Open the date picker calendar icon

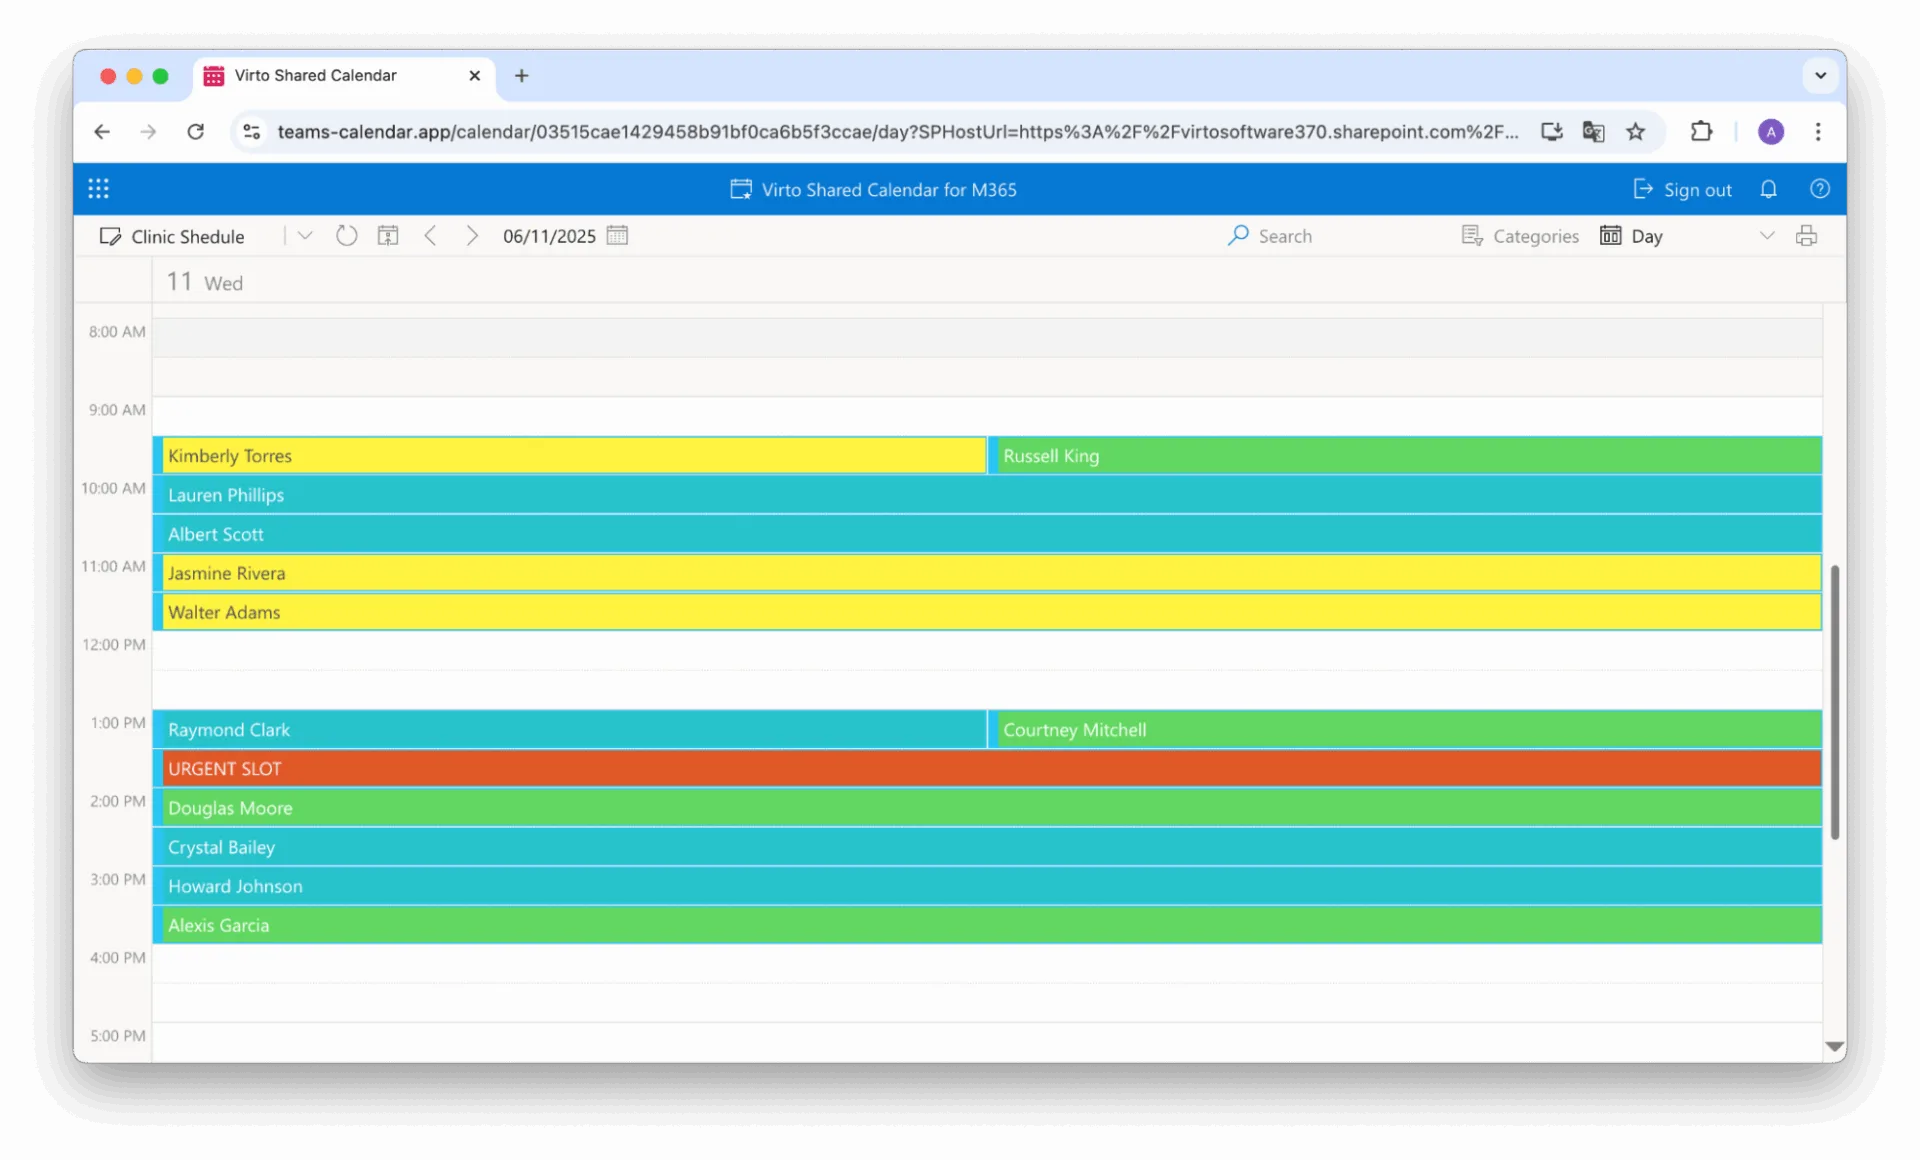pyautogui.click(x=617, y=236)
